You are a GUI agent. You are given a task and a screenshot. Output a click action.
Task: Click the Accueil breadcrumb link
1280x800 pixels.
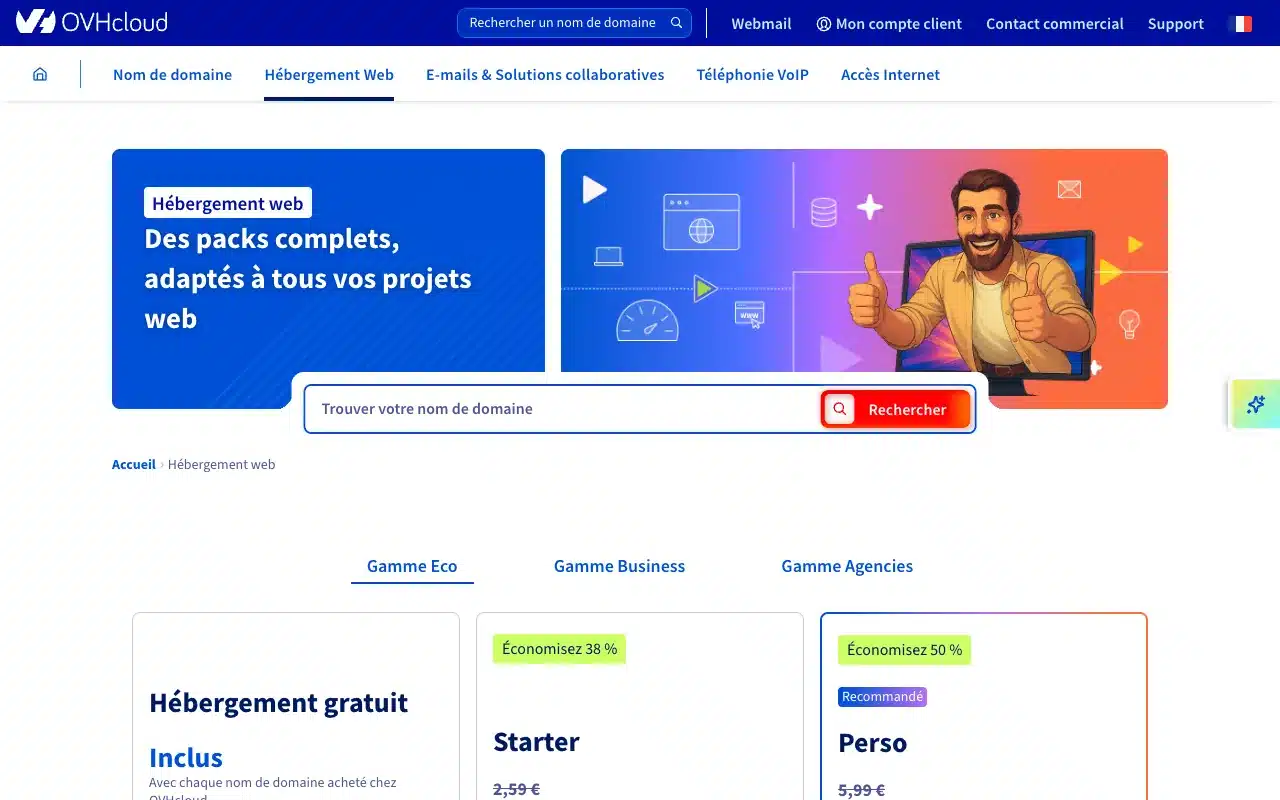point(134,464)
